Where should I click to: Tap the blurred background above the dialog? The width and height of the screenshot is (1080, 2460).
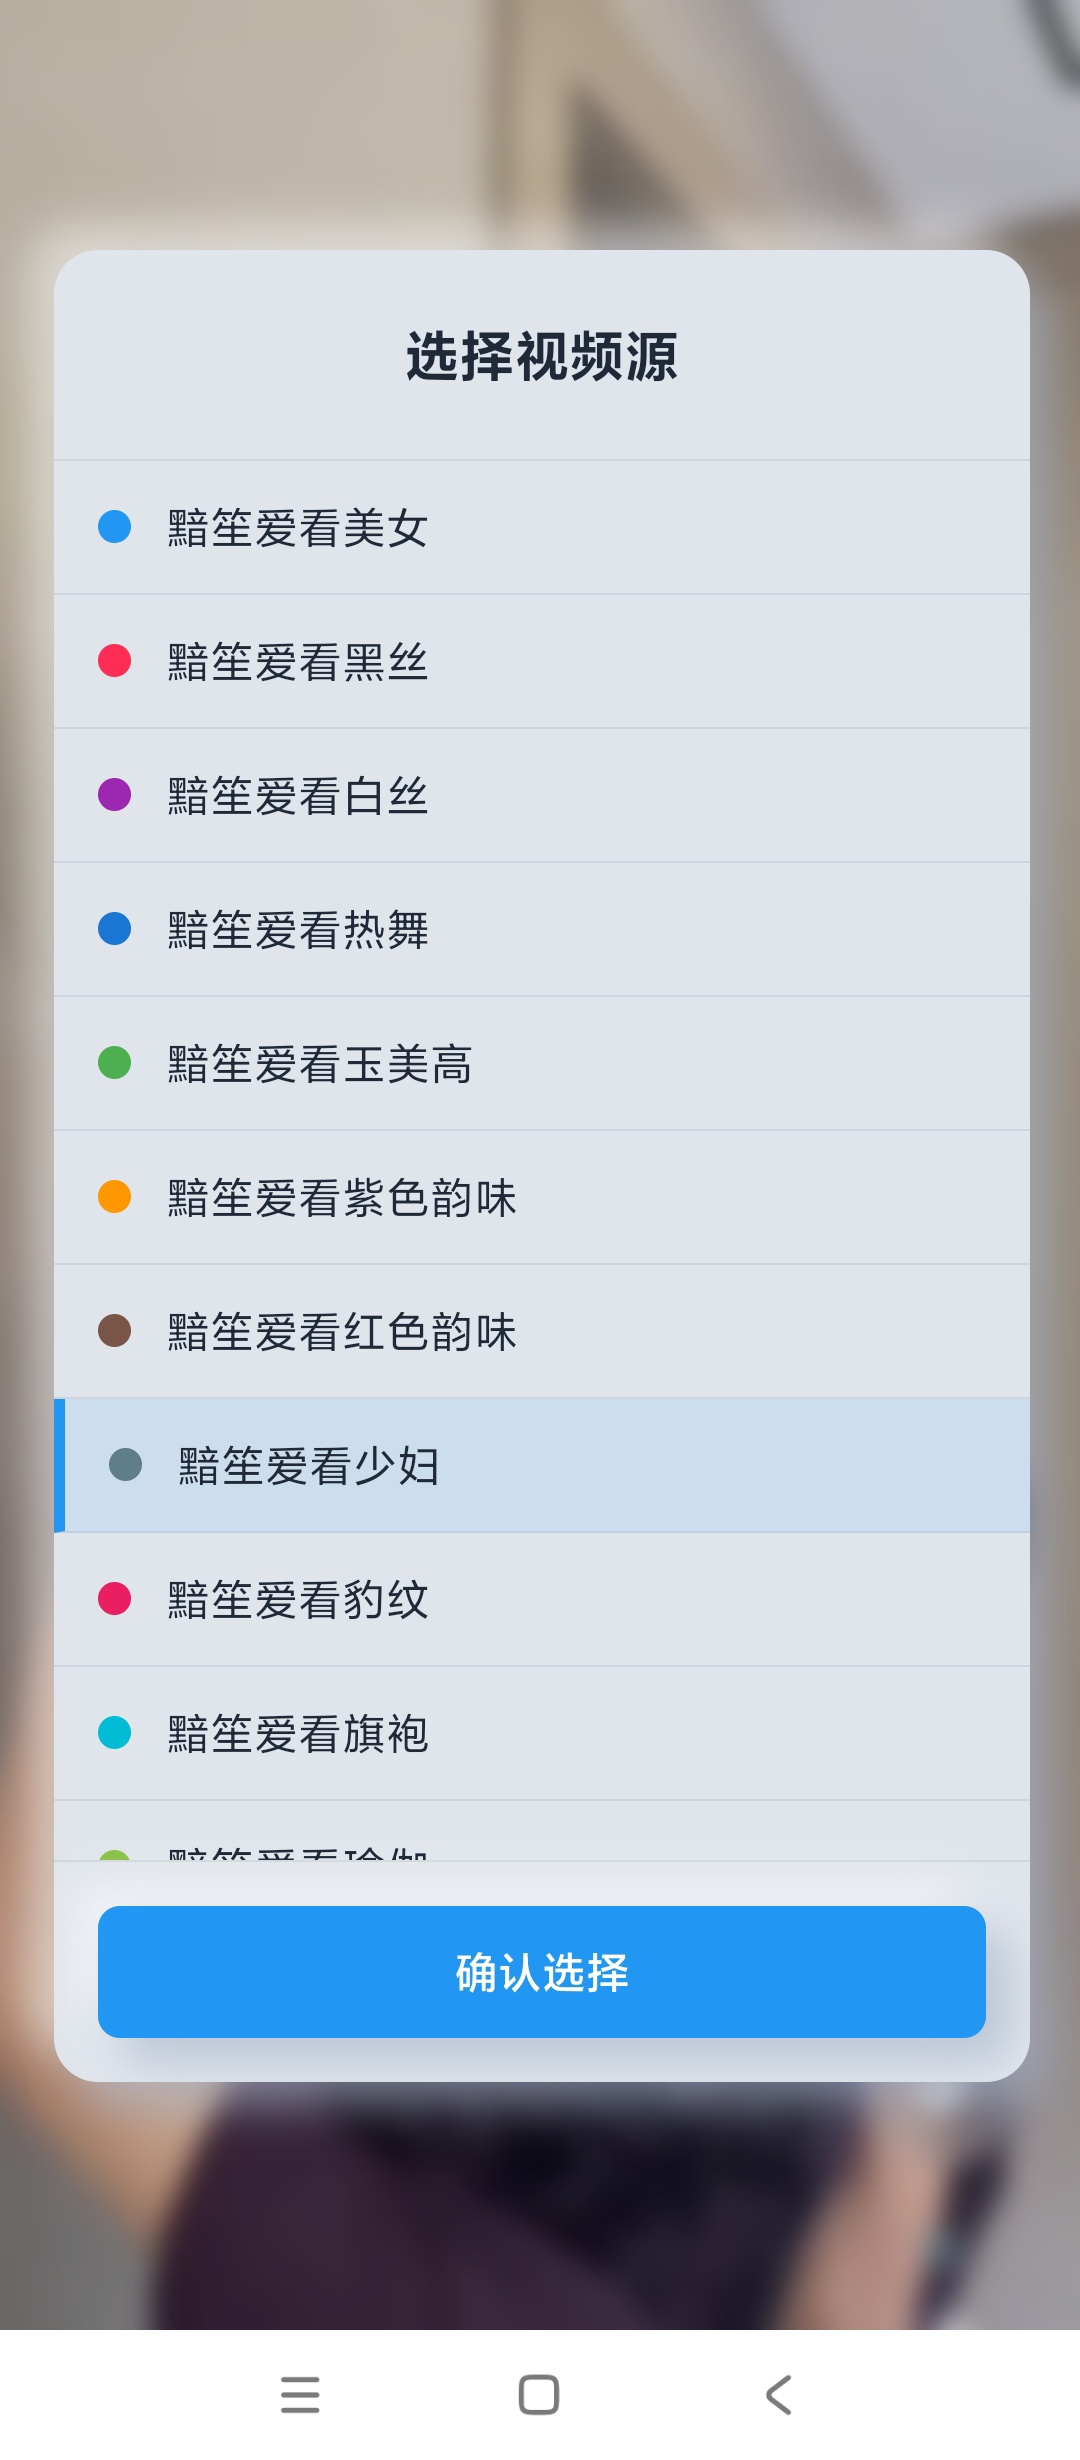point(540,120)
